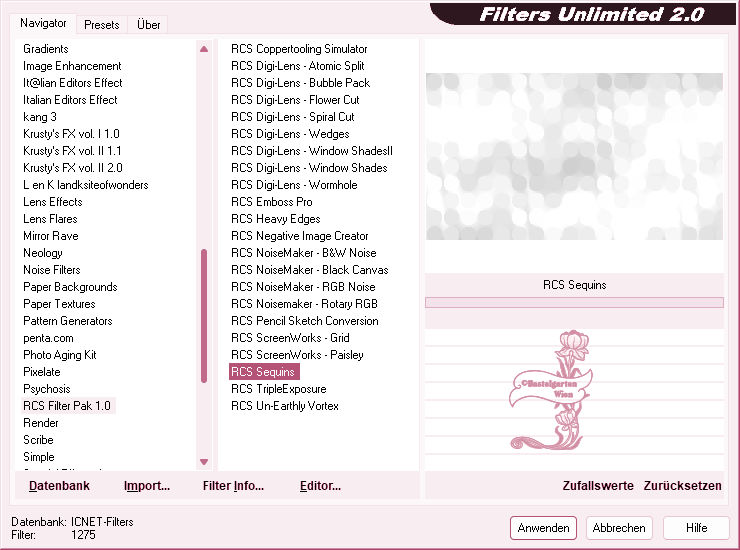Choose RCS NoiseMaker - Black Canvas
The image size is (740, 550).
pos(310,270)
